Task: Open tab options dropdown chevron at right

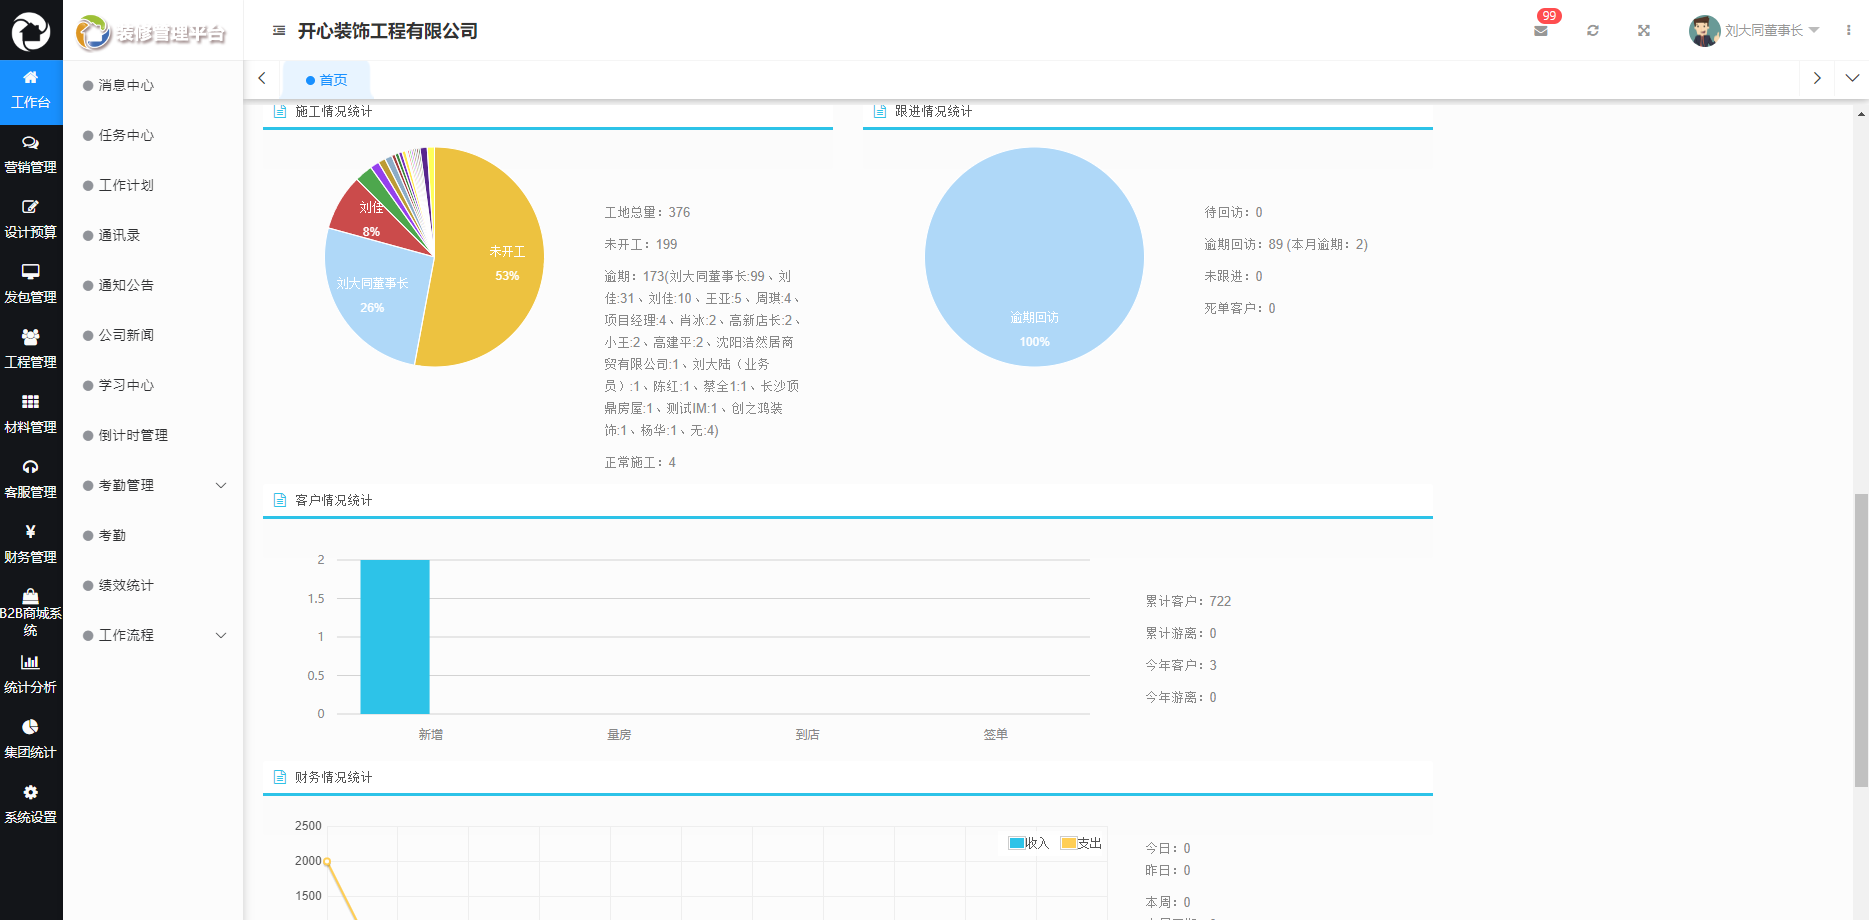Action: [x=1852, y=78]
